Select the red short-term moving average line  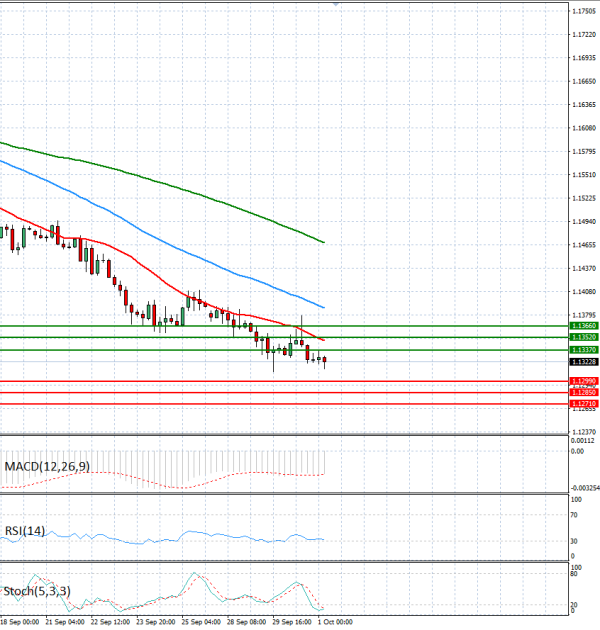(161, 278)
